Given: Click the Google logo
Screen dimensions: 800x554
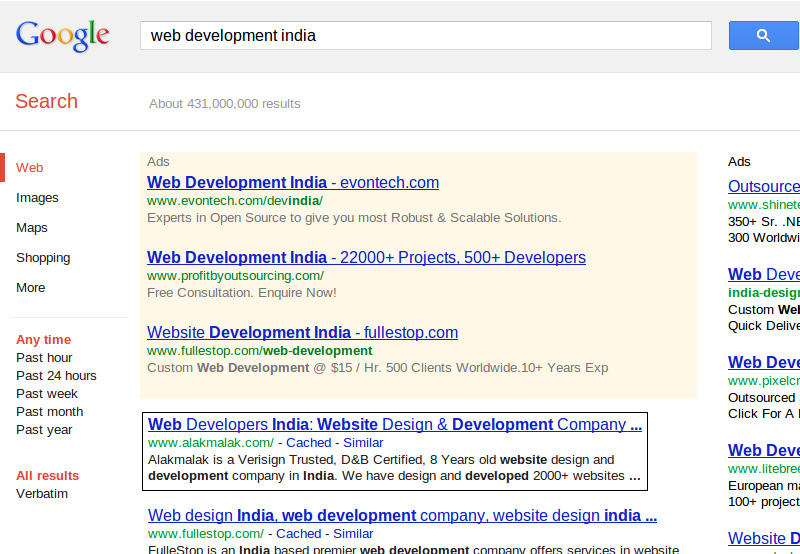Looking at the screenshot, I should point(62,36).
